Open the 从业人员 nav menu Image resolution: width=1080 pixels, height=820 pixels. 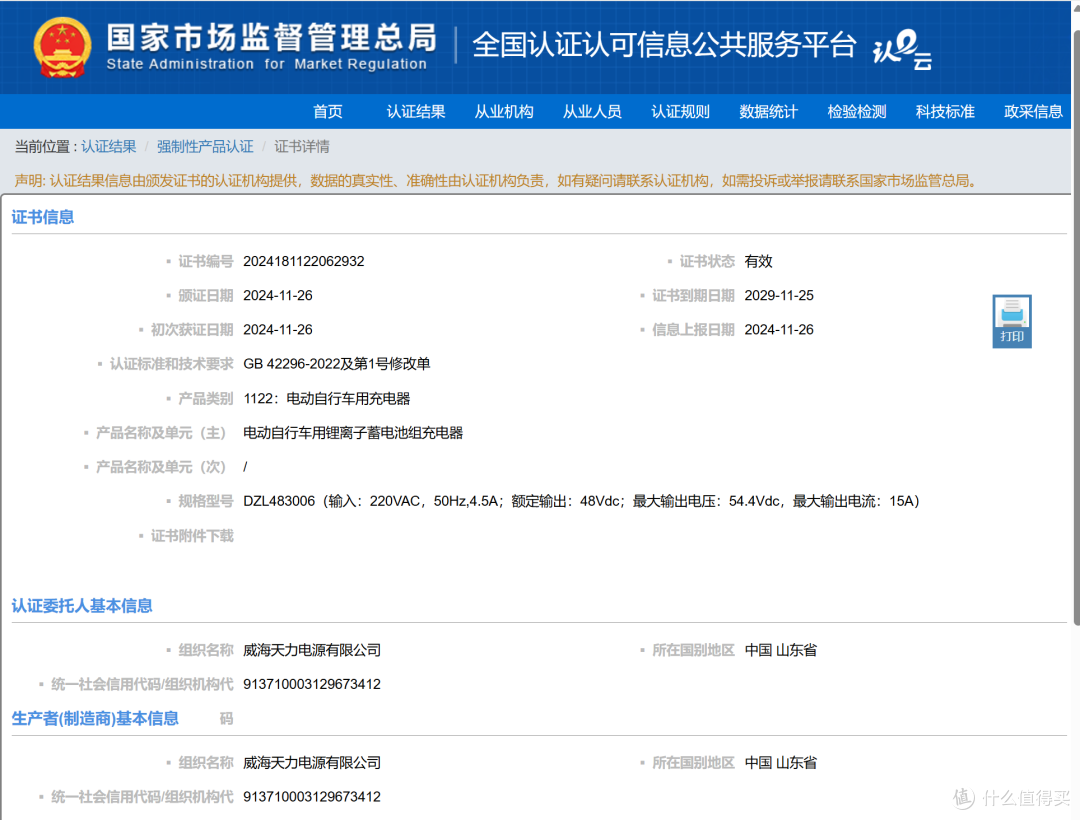click(592, 112)
